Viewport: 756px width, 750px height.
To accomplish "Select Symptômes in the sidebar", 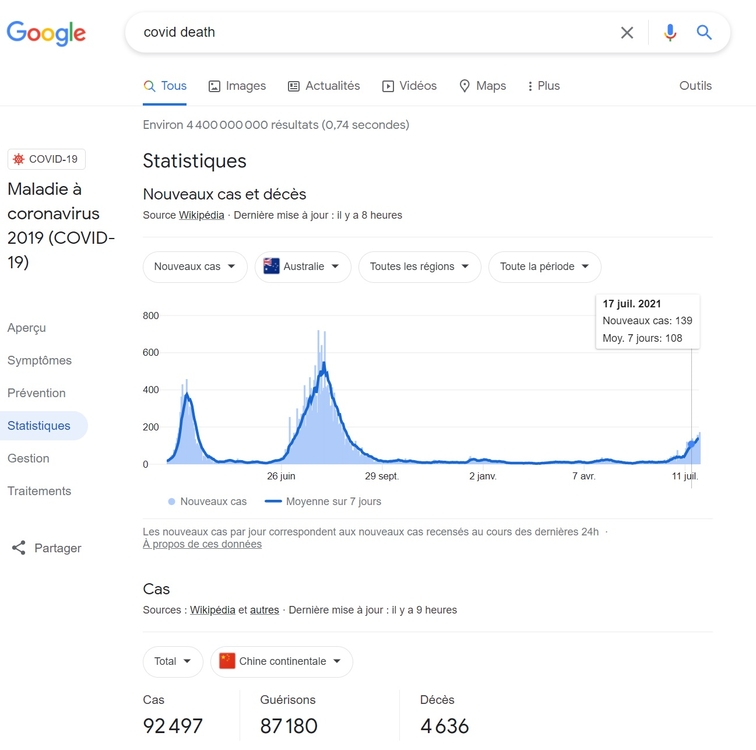I will click(39, 360).
